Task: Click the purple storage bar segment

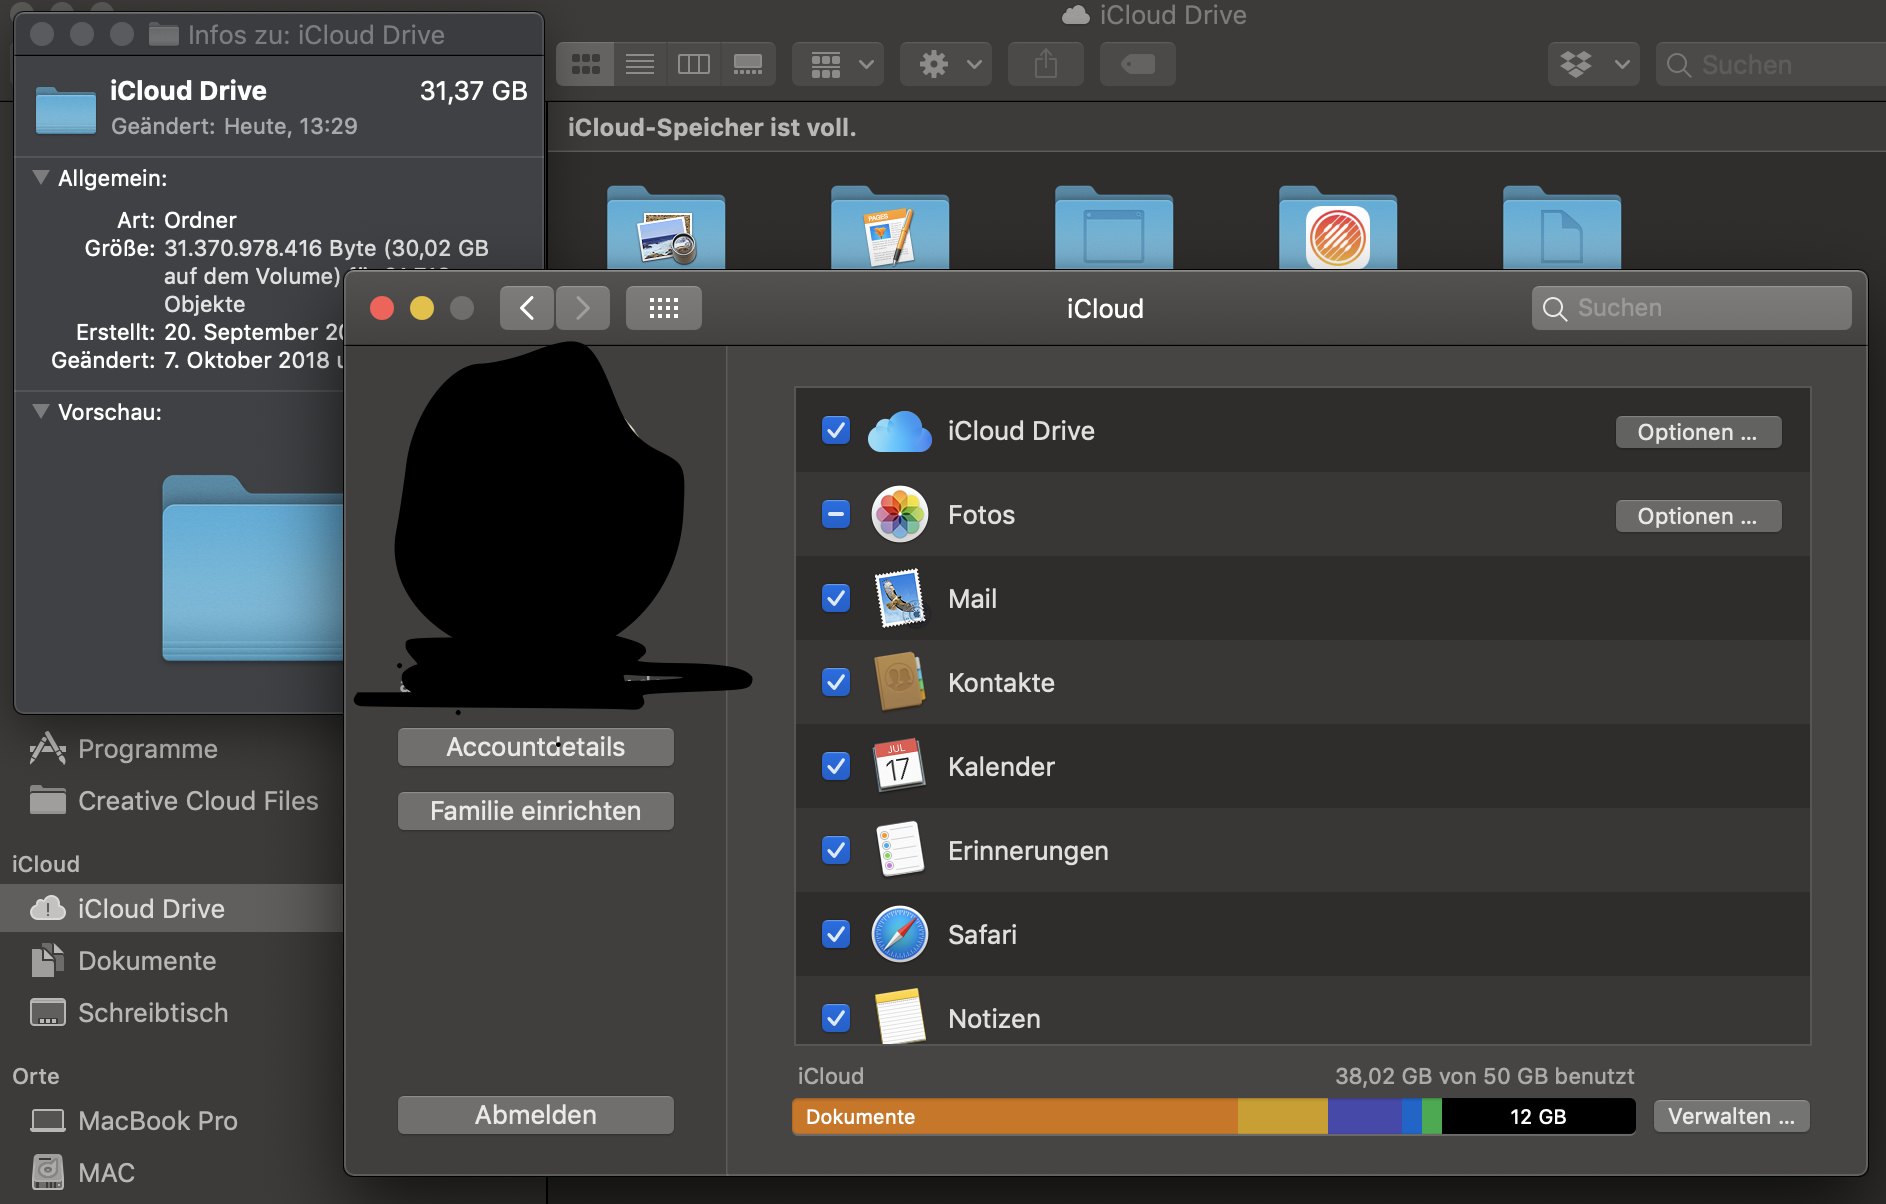Action: pos(1364,1116)
